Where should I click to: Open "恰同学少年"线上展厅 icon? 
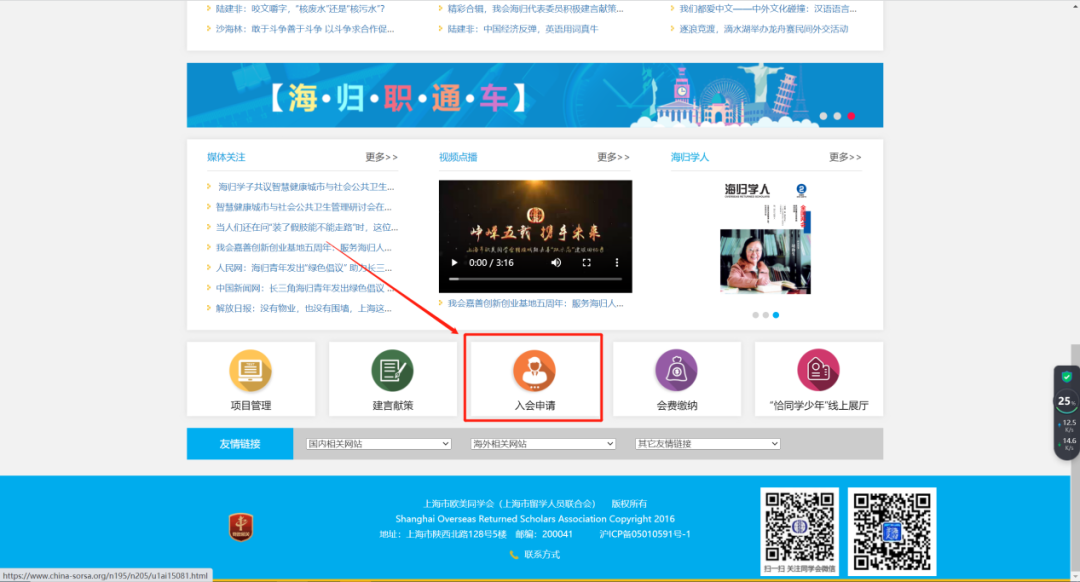point(818,371)
